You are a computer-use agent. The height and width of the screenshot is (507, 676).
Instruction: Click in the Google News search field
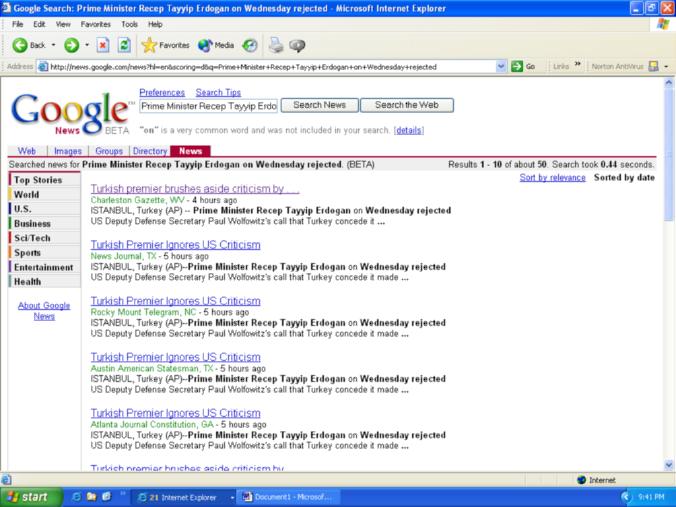click(x=208, y=105)
